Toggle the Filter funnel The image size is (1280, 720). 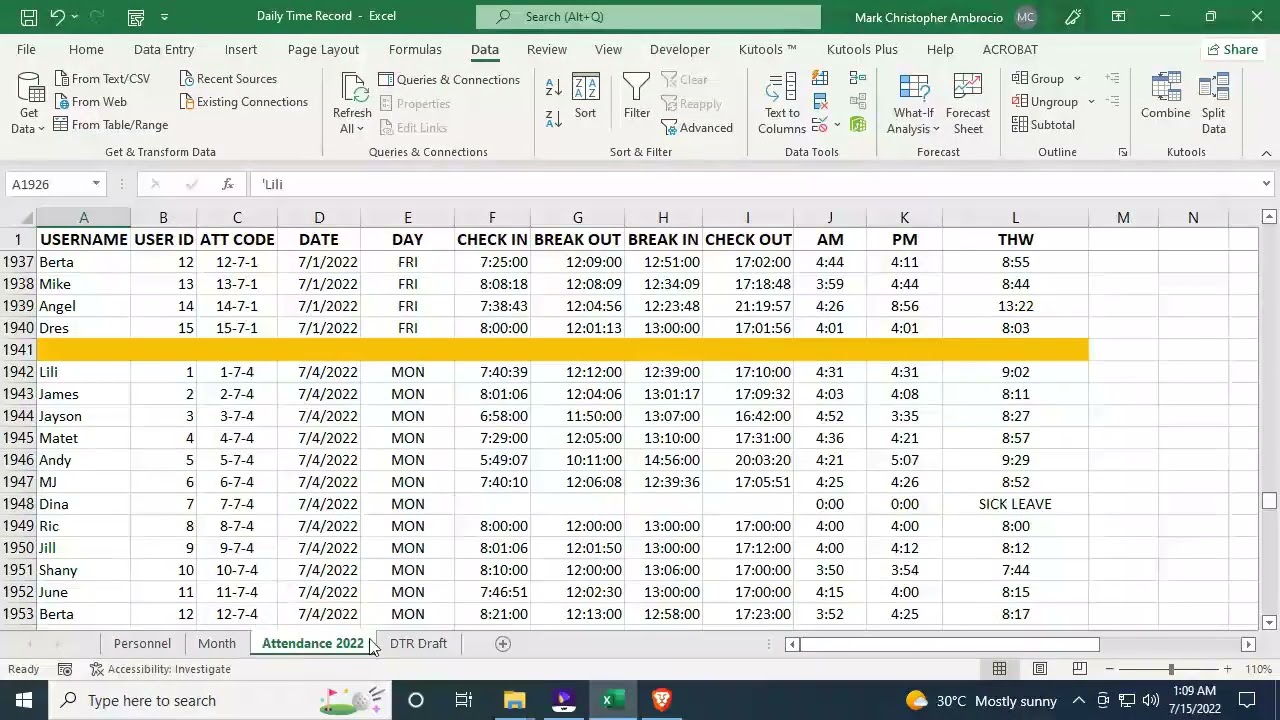(x=637, y=96)
